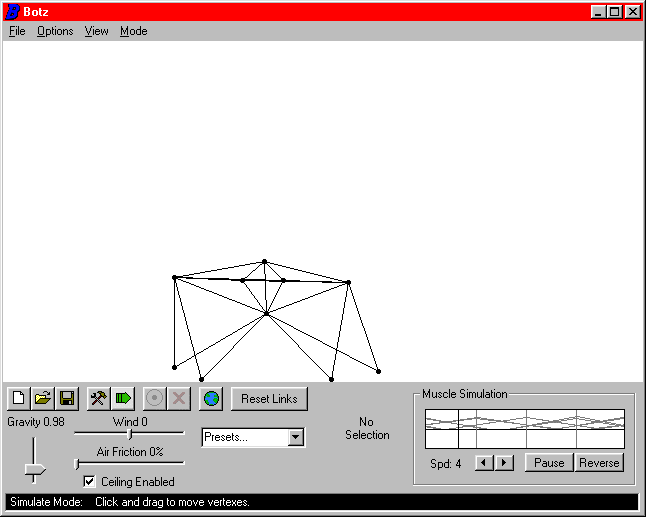Viewport: 646px width, 517px height.
Task: Click the Open file folder icon
Action: pyautogui.click(x=43, y=398)
